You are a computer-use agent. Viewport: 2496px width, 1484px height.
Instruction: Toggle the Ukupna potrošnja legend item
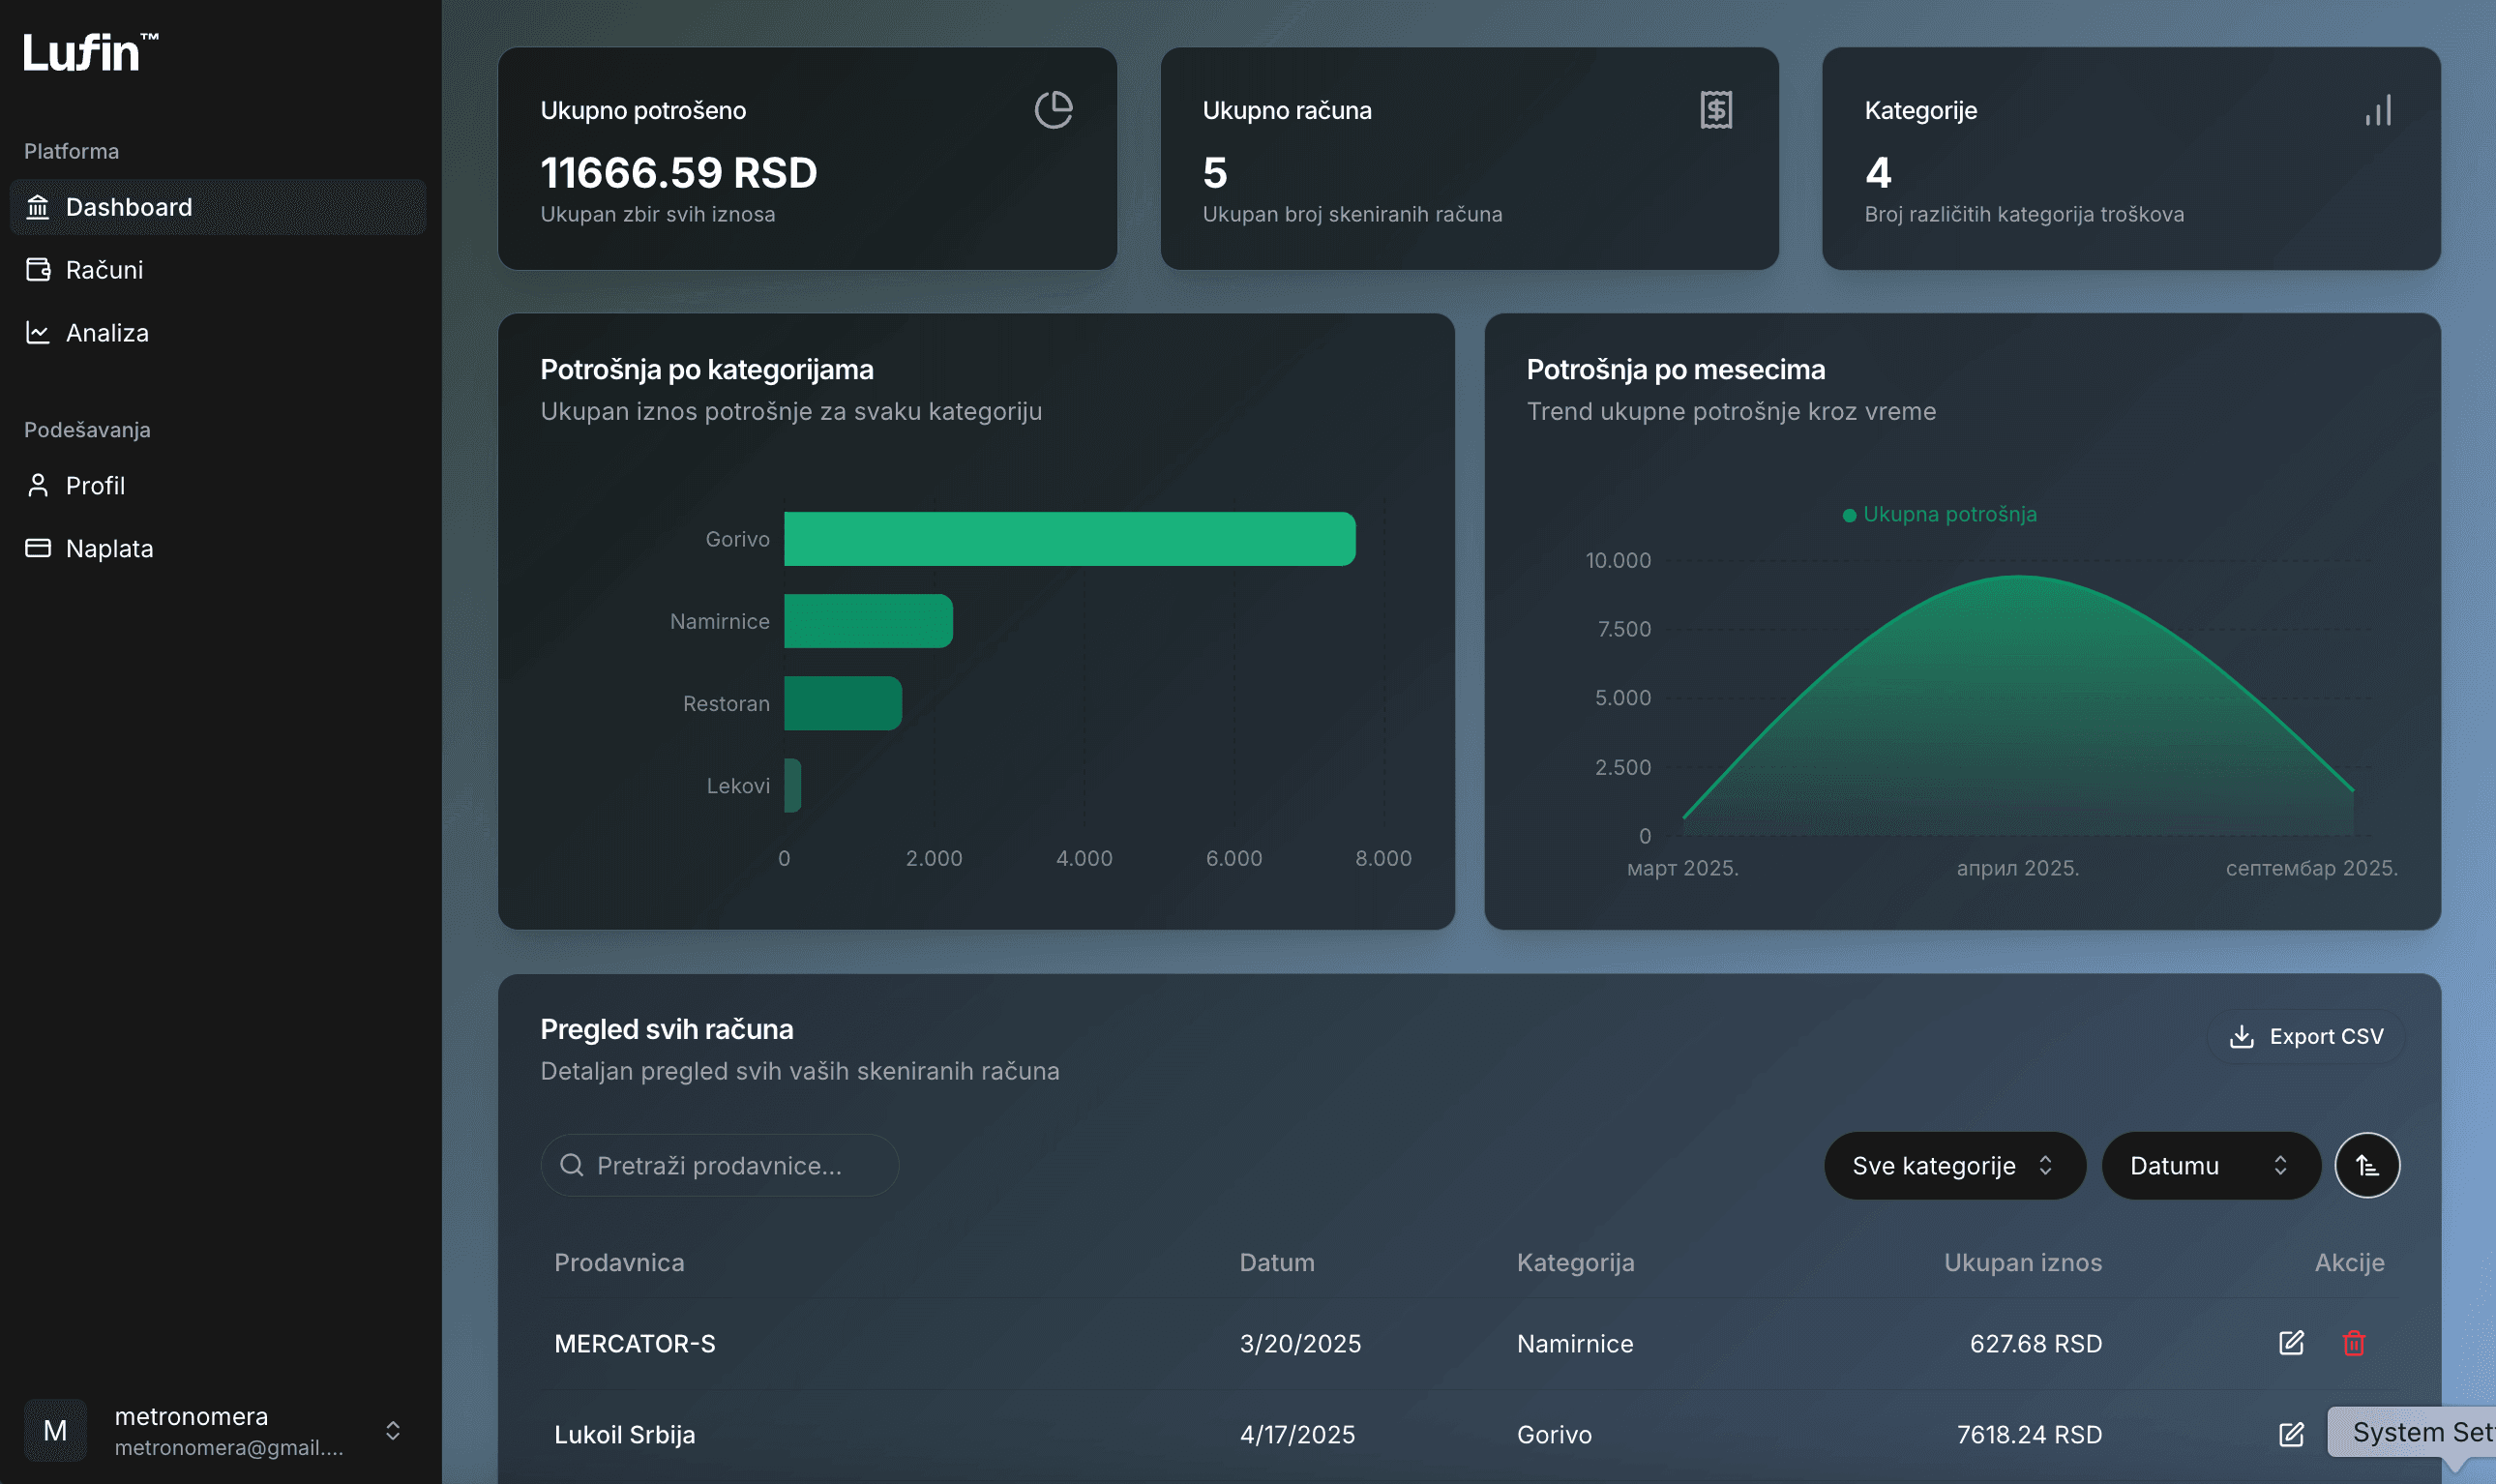1939,514
